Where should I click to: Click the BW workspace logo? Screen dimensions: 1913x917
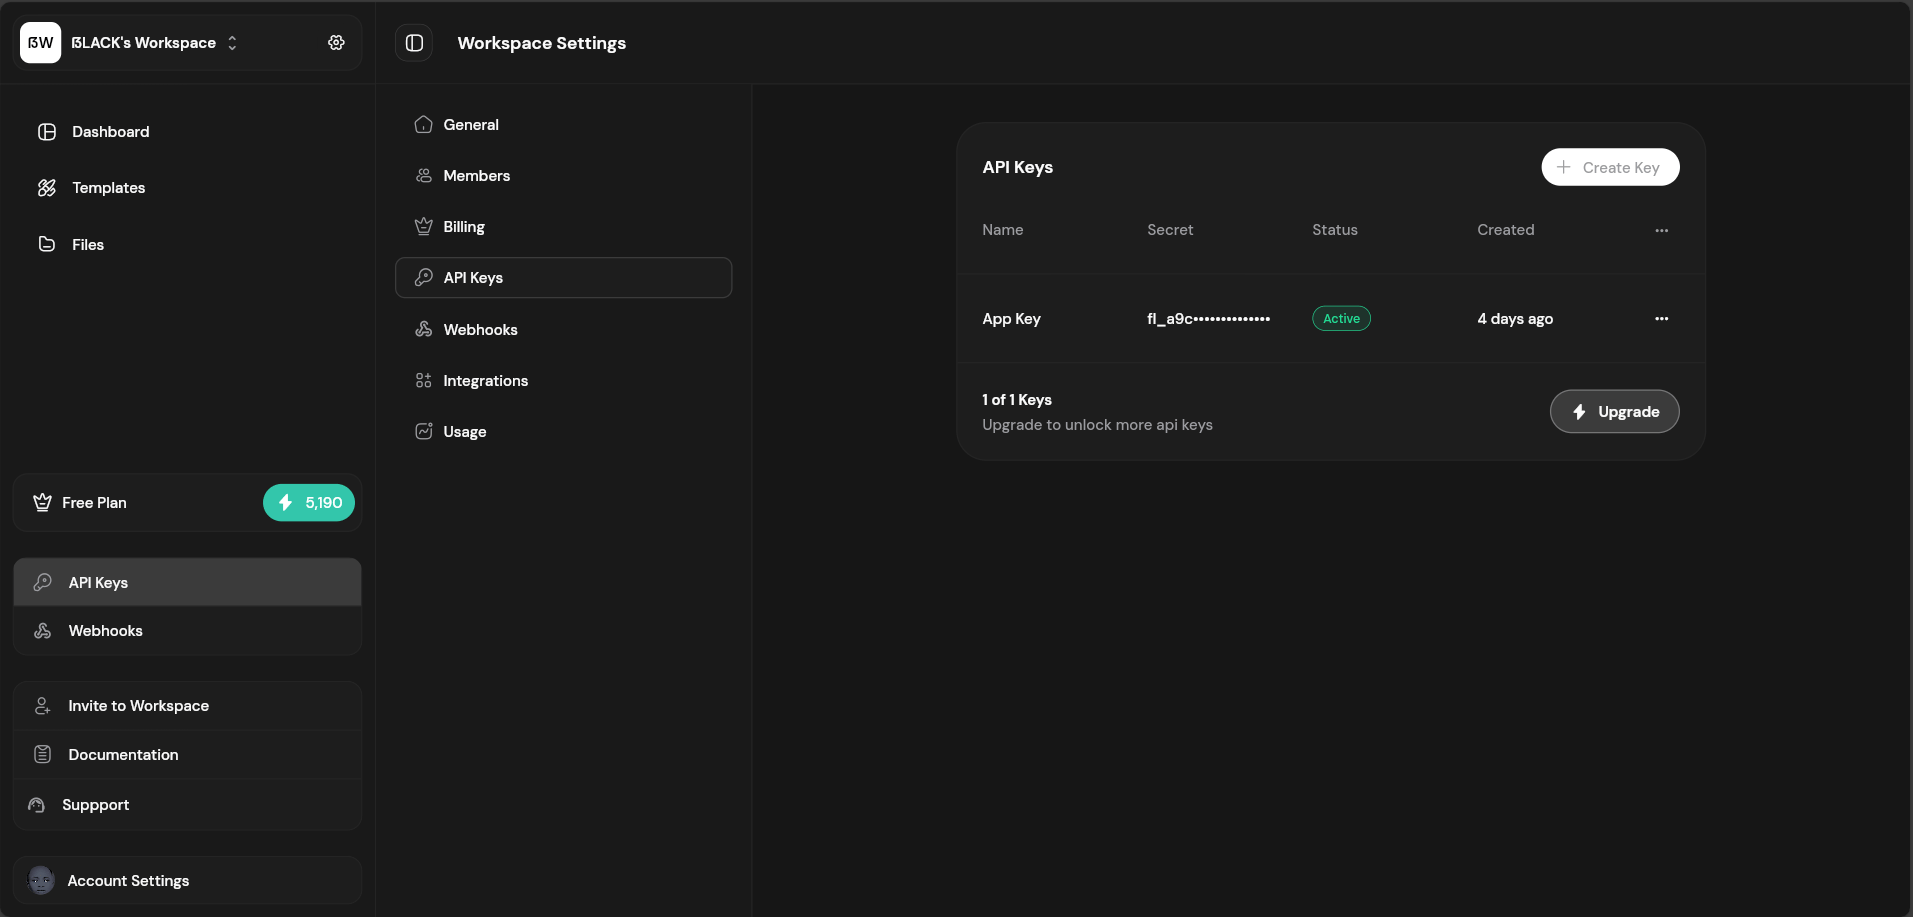(x=41, y=43)
